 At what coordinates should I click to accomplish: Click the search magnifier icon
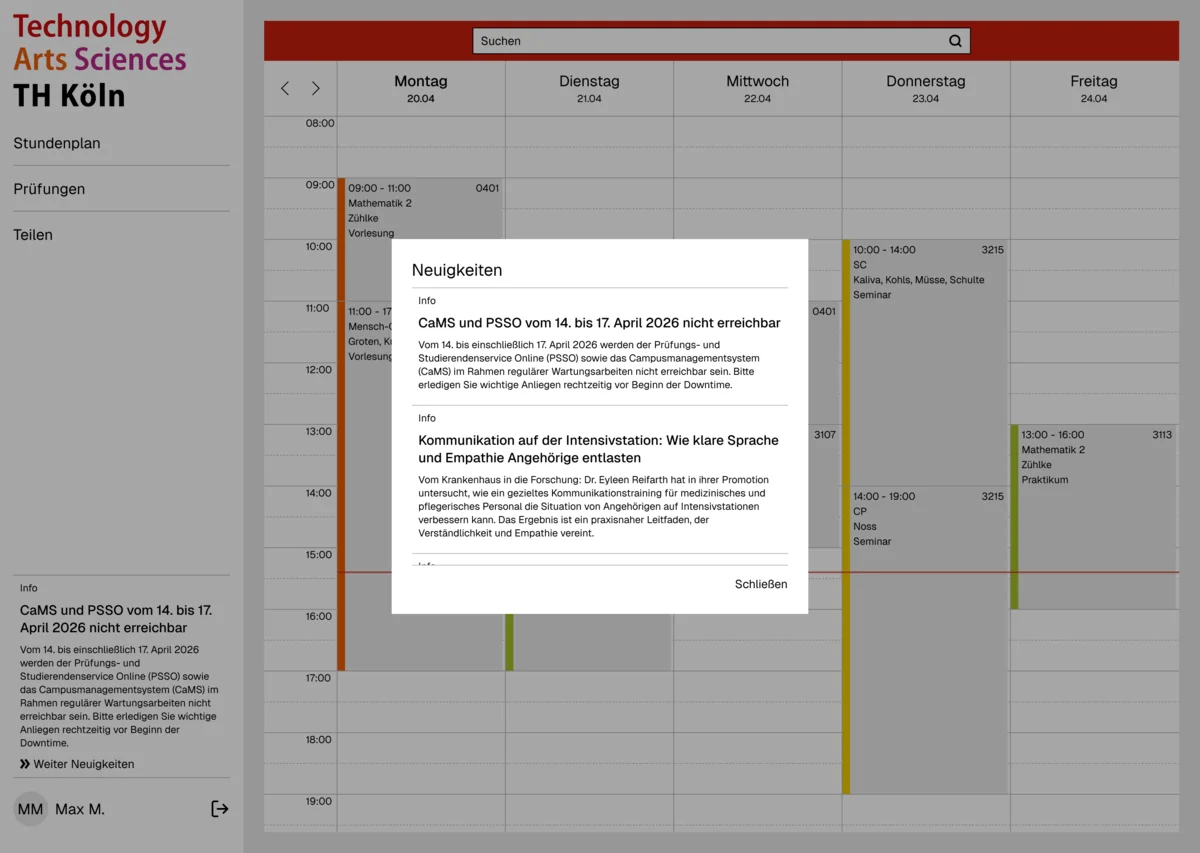pos(955,41)
